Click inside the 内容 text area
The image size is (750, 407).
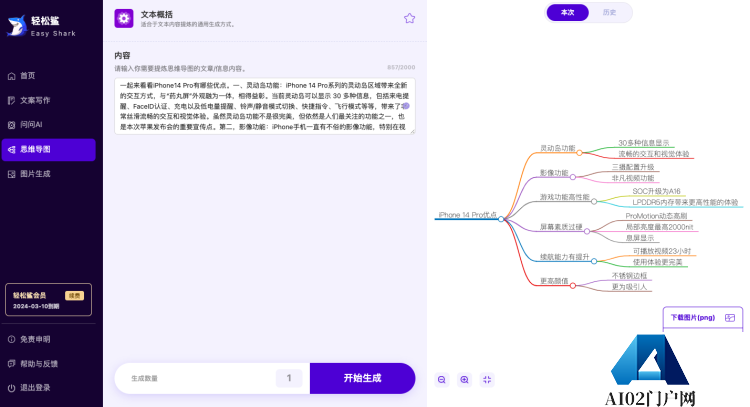pyautogui.click(x=265, y=106)
